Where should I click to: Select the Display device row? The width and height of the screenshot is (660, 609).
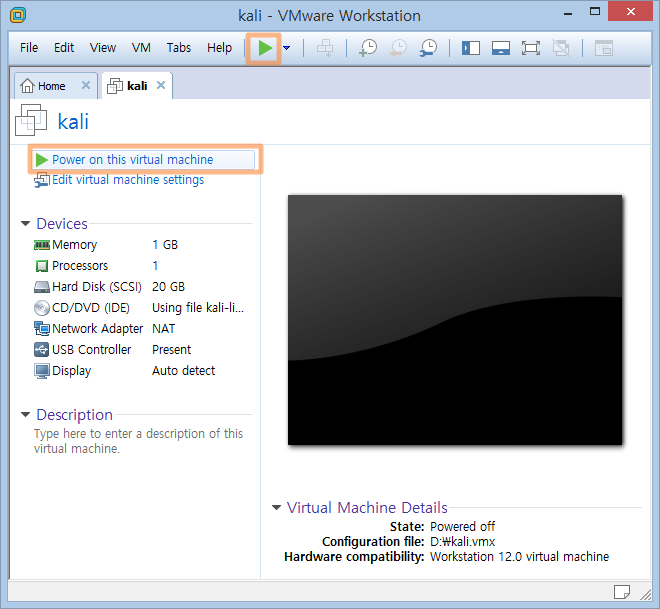tap(142, 371)
